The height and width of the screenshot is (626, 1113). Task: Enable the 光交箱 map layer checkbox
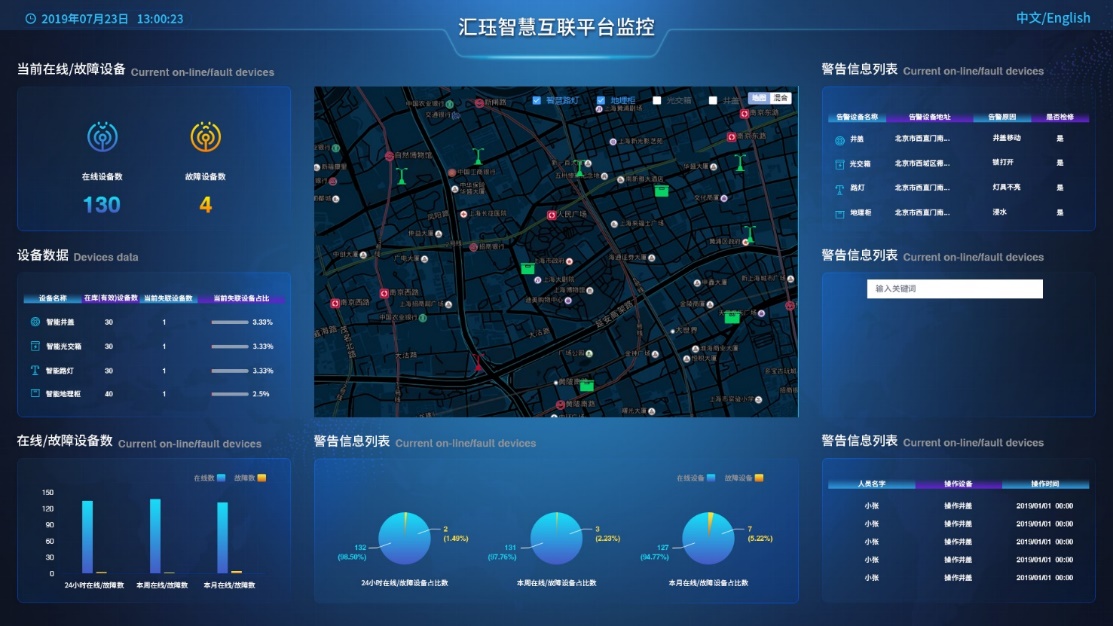pyautogui.click(x=657, y=100)
